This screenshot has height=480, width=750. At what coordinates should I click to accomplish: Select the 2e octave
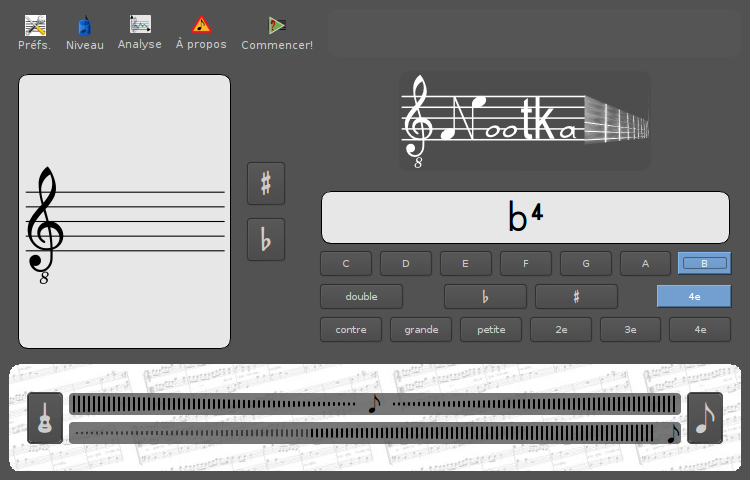coord(561,329)
